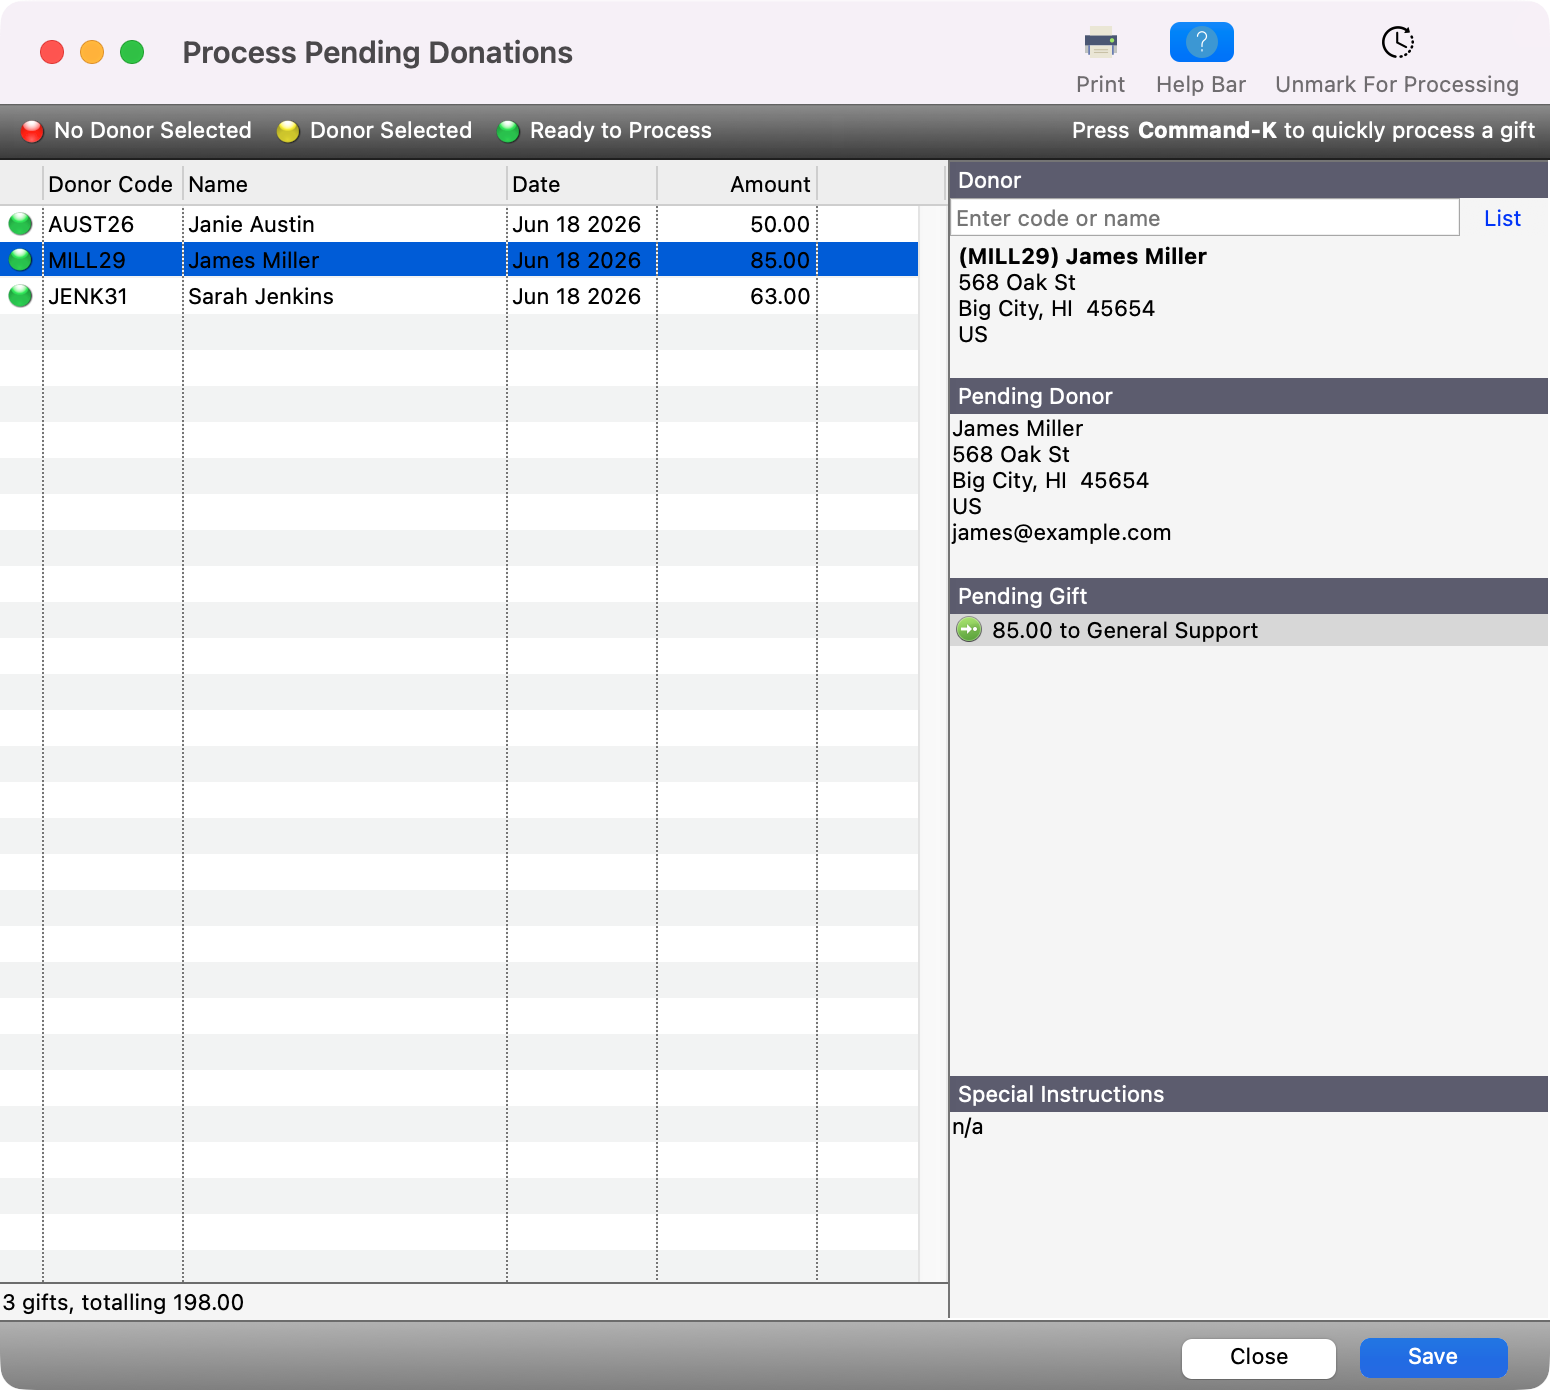Image resolution: width=1550 pixels, height=1390 pixels.
Task: Zoom the window with the green button
Action: 132,52
